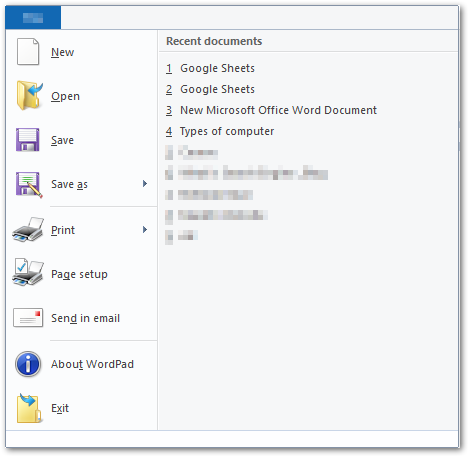Viewport: 469px width, 457px height.
Task: Choose the New menu entry label
Action: pyautogui.click(x=62, y=52)
